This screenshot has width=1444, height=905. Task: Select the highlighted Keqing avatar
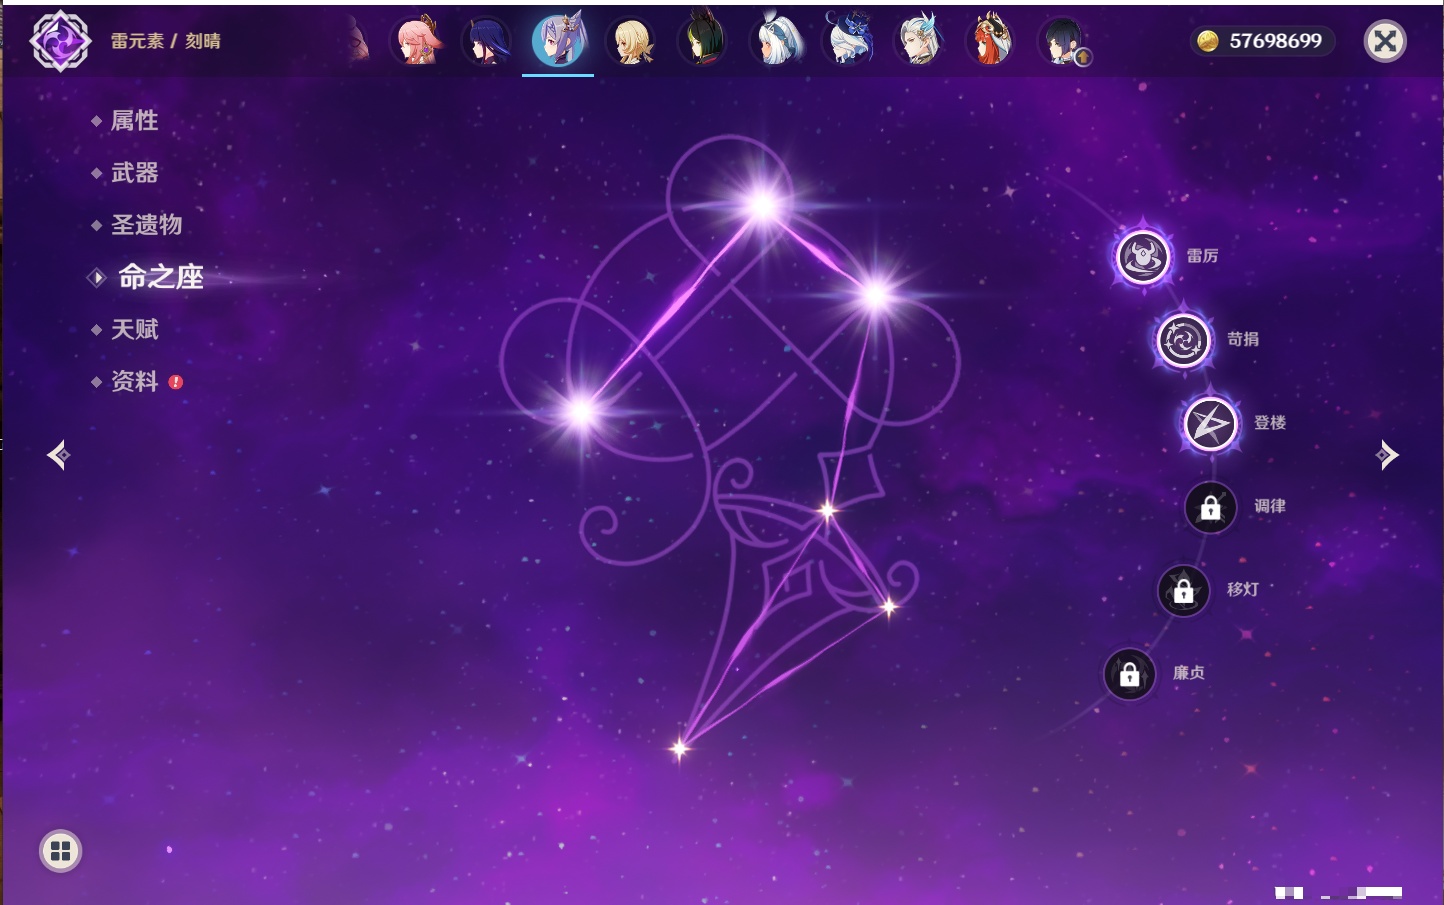pyautogui.click(x=558, y=41)
